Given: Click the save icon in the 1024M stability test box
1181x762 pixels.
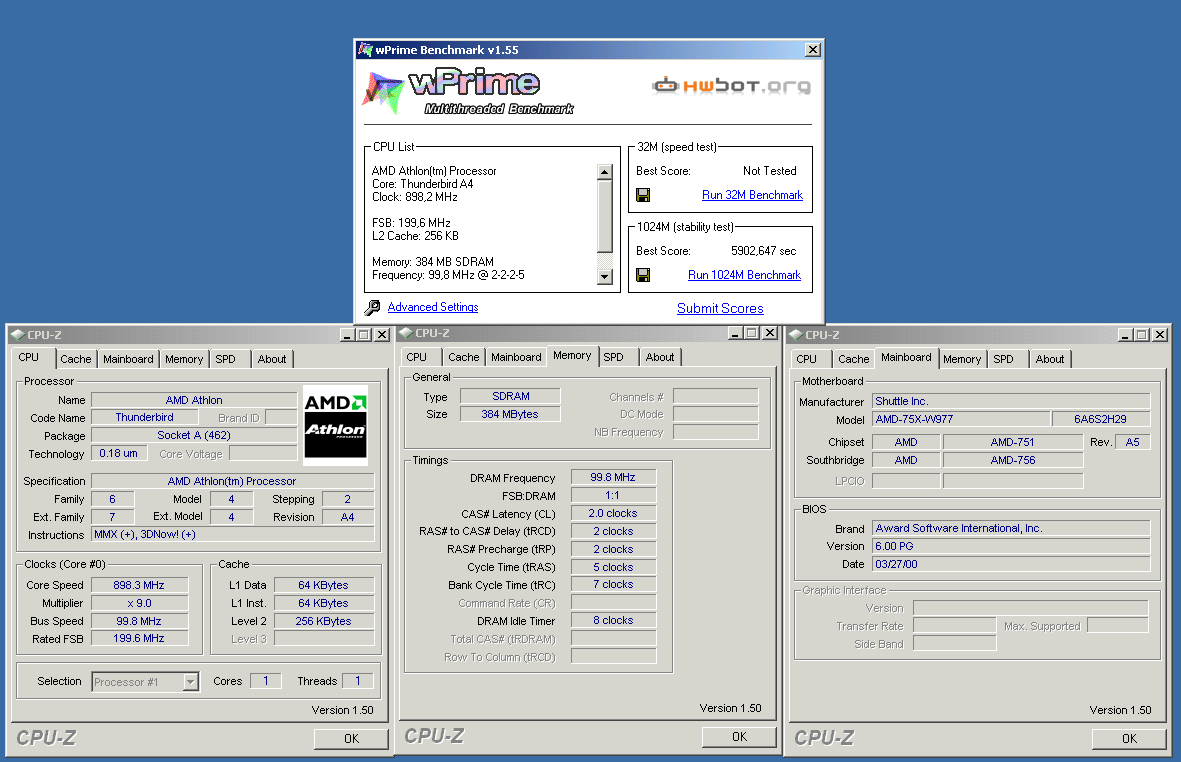Looking at the screenshot, I should coord(642,275).
